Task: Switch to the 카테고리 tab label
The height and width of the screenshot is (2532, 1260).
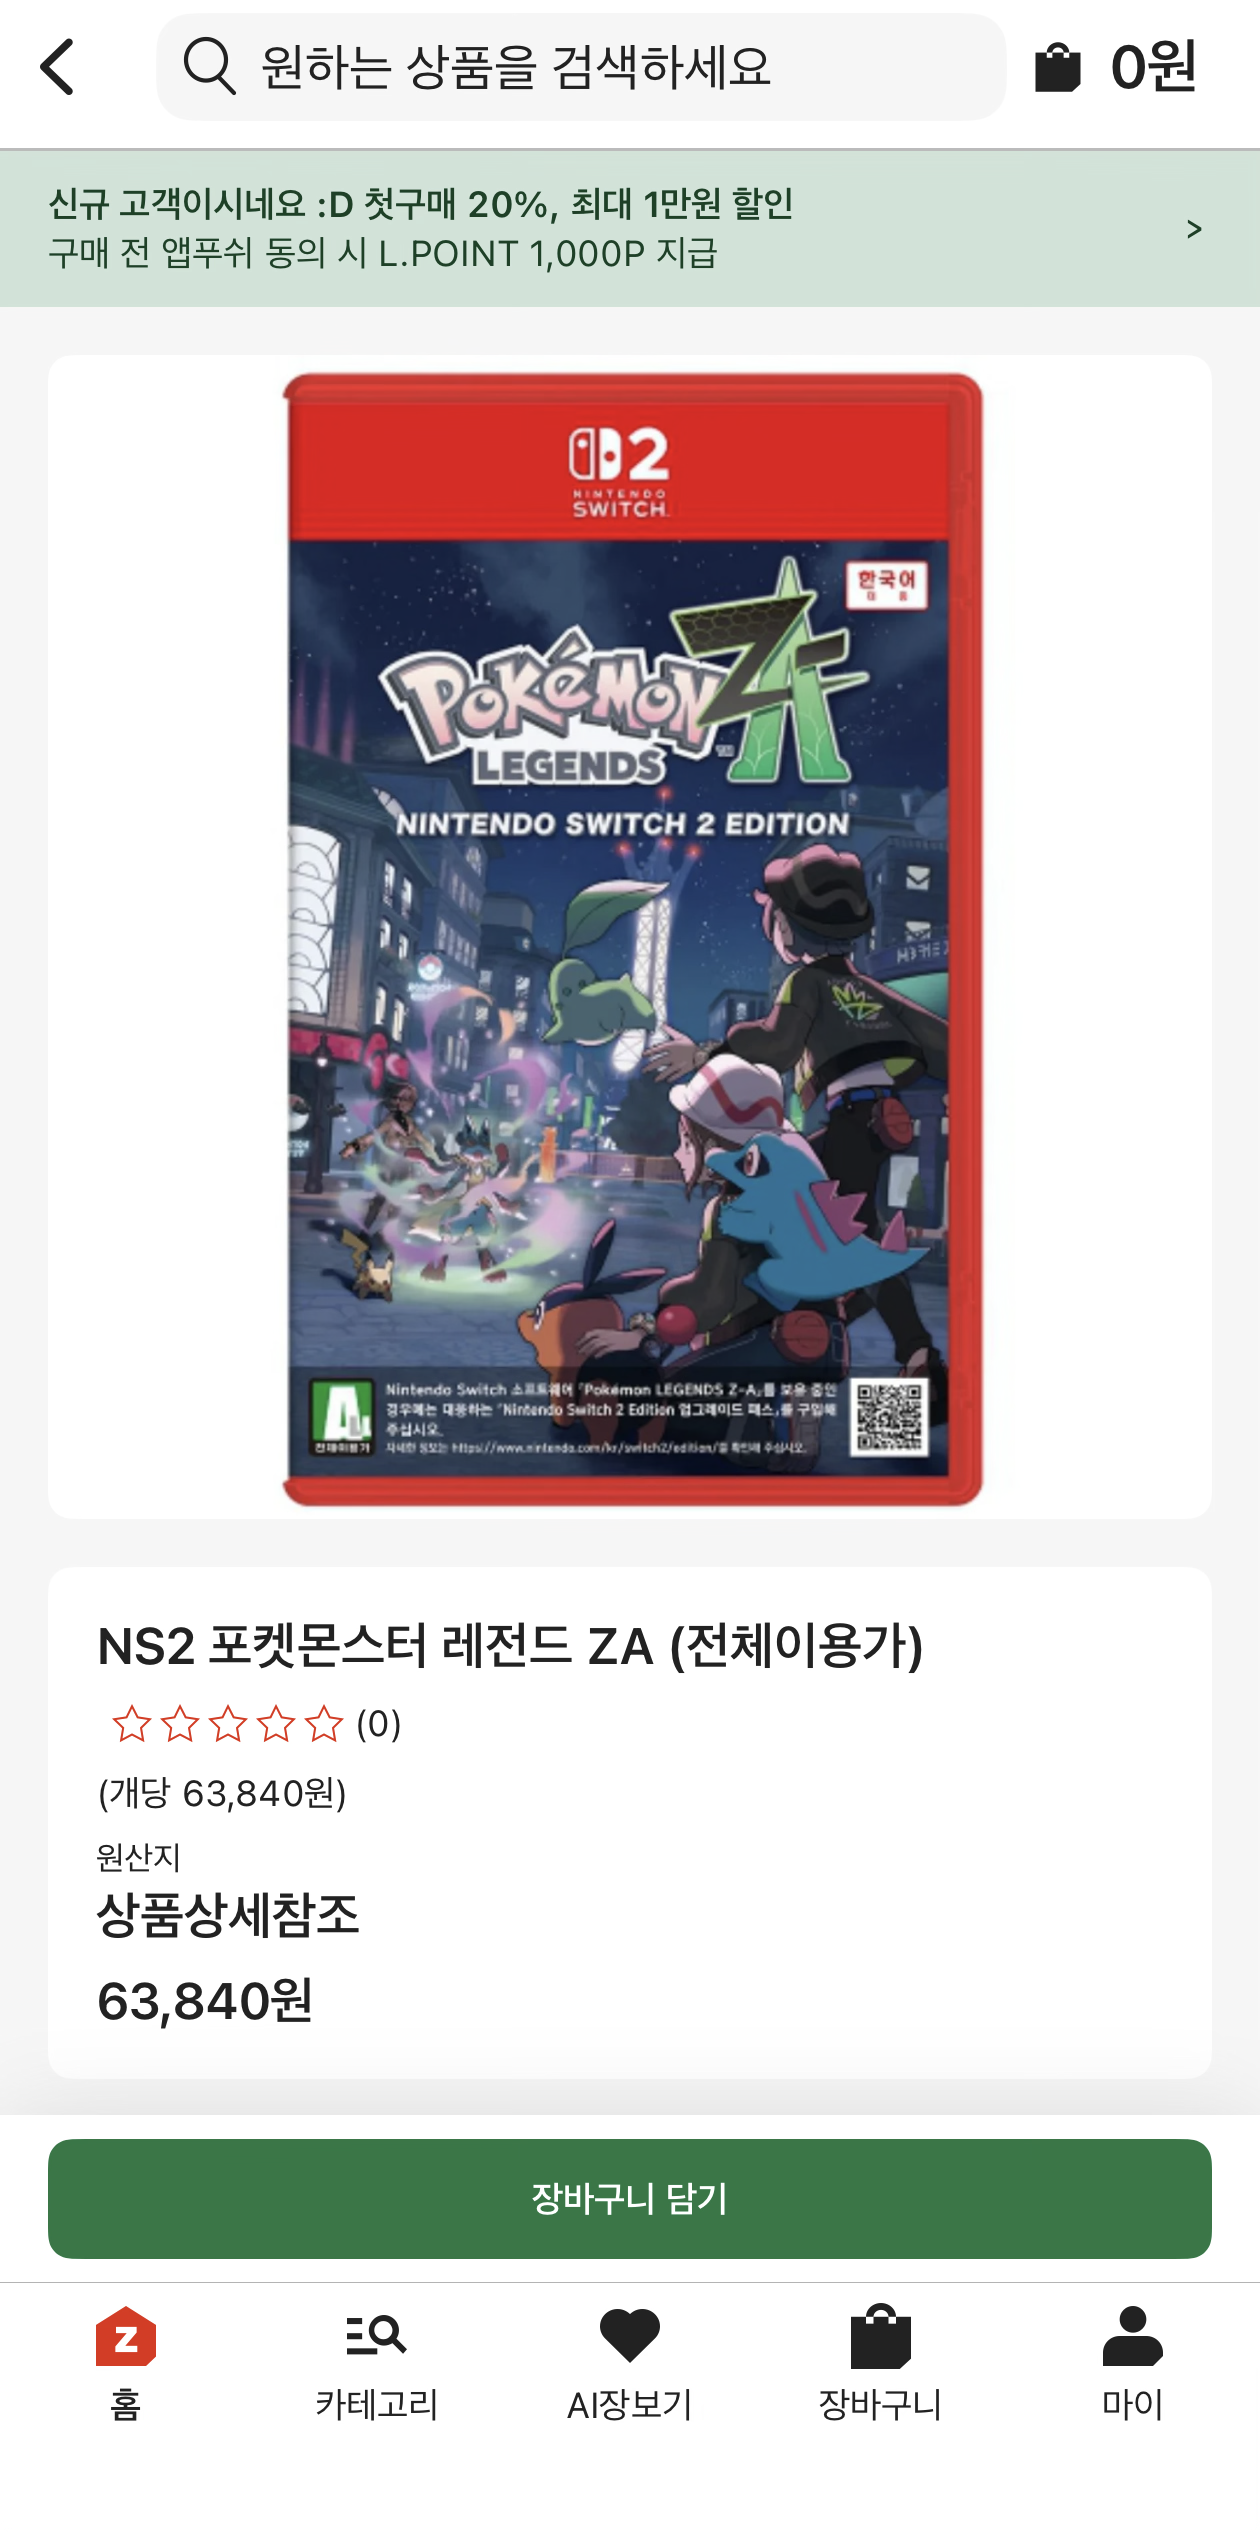Action: [377, 2404]
